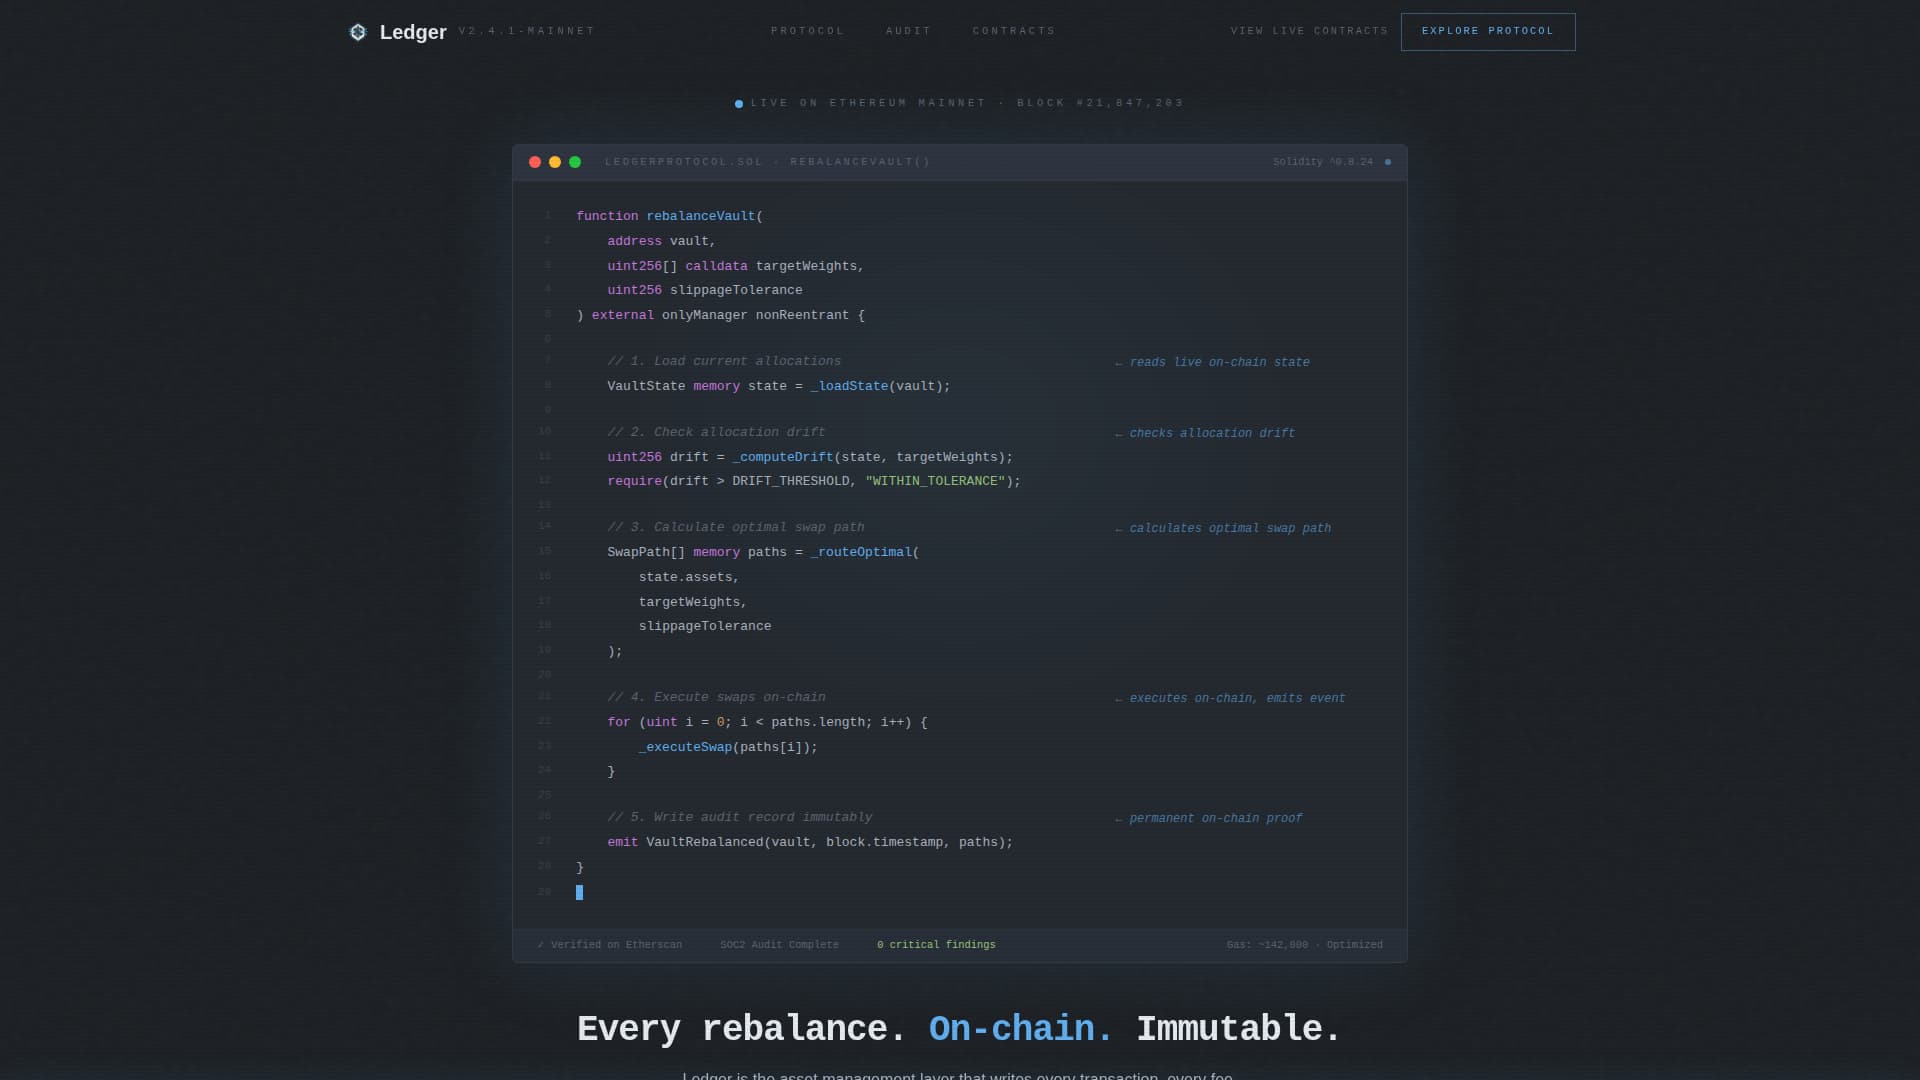This screenshot has height=1080, width=1920.
Task: Click the 0 critical findings status
Action: [936, 945]
